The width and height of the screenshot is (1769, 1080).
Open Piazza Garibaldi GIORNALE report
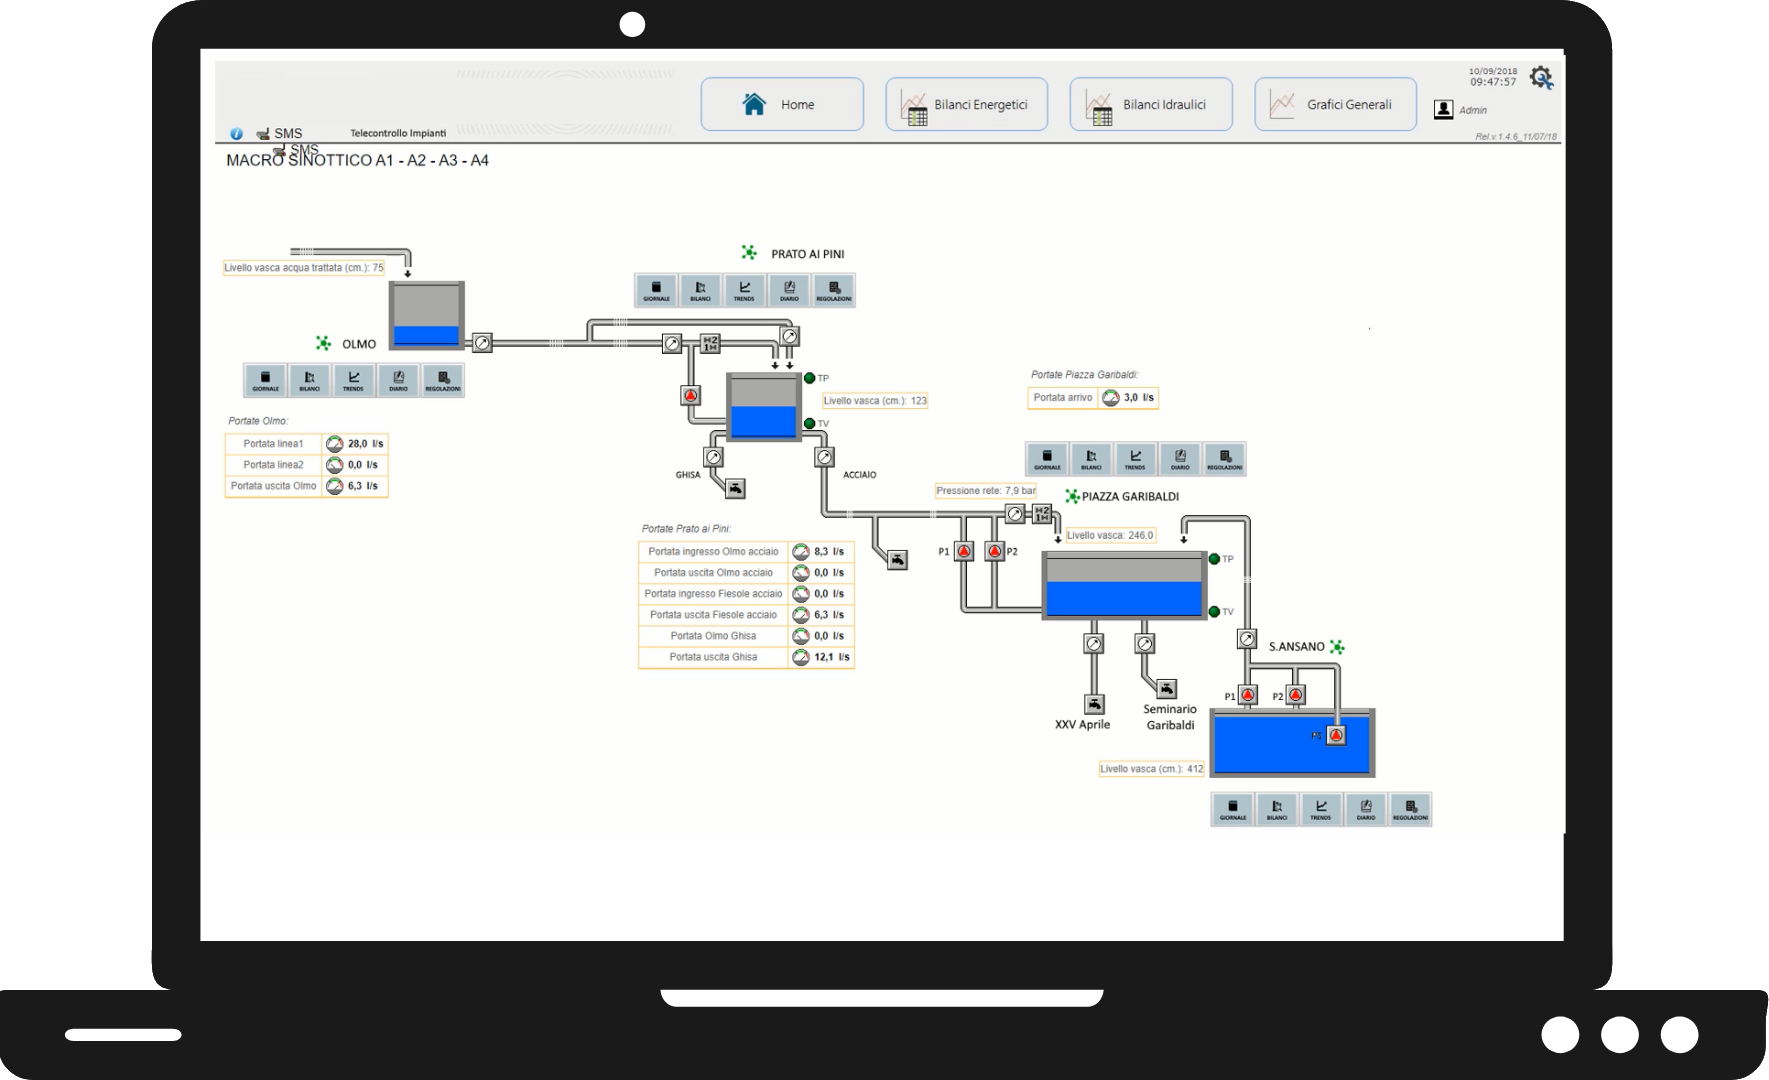[1048, 459]
